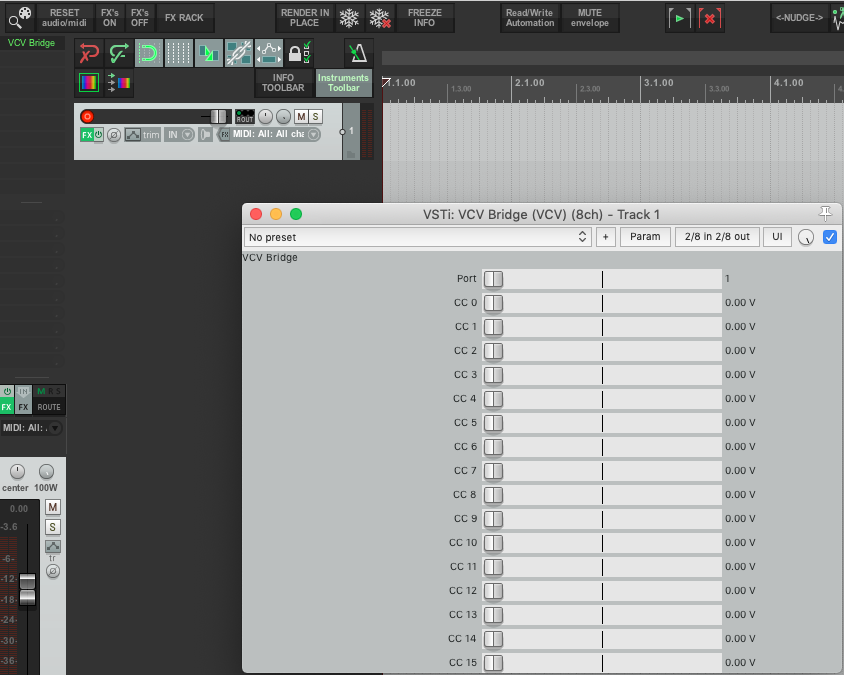
Task: Open track 1 MIDI input dropdown arrow
Action: [x=314, y=135]
